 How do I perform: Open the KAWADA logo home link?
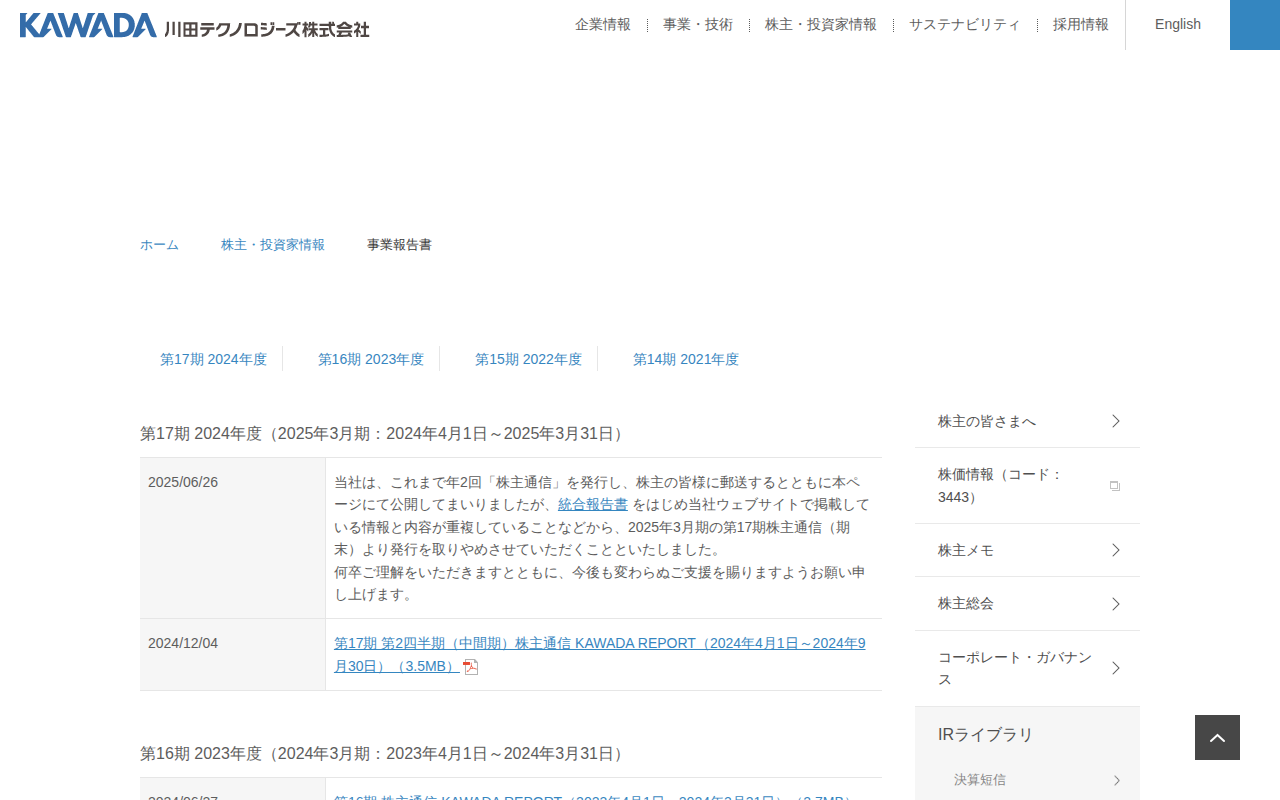click(x=194, y=25)
